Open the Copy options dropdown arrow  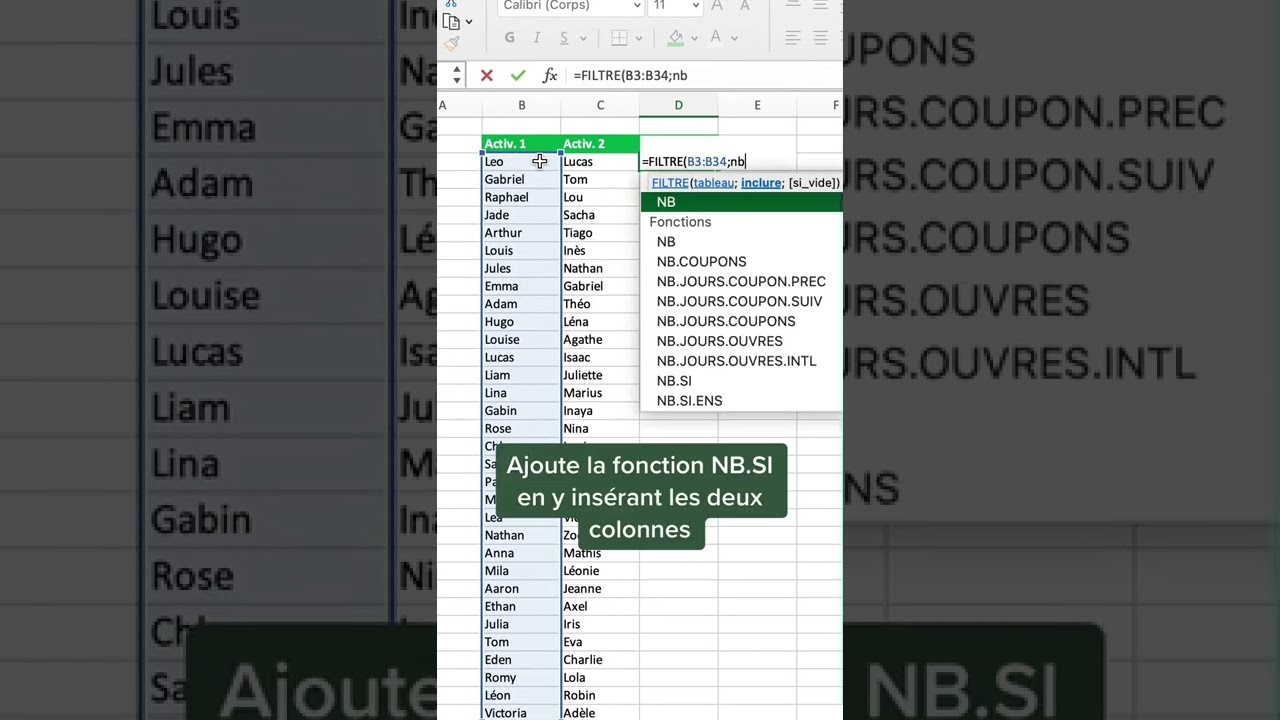469,22
